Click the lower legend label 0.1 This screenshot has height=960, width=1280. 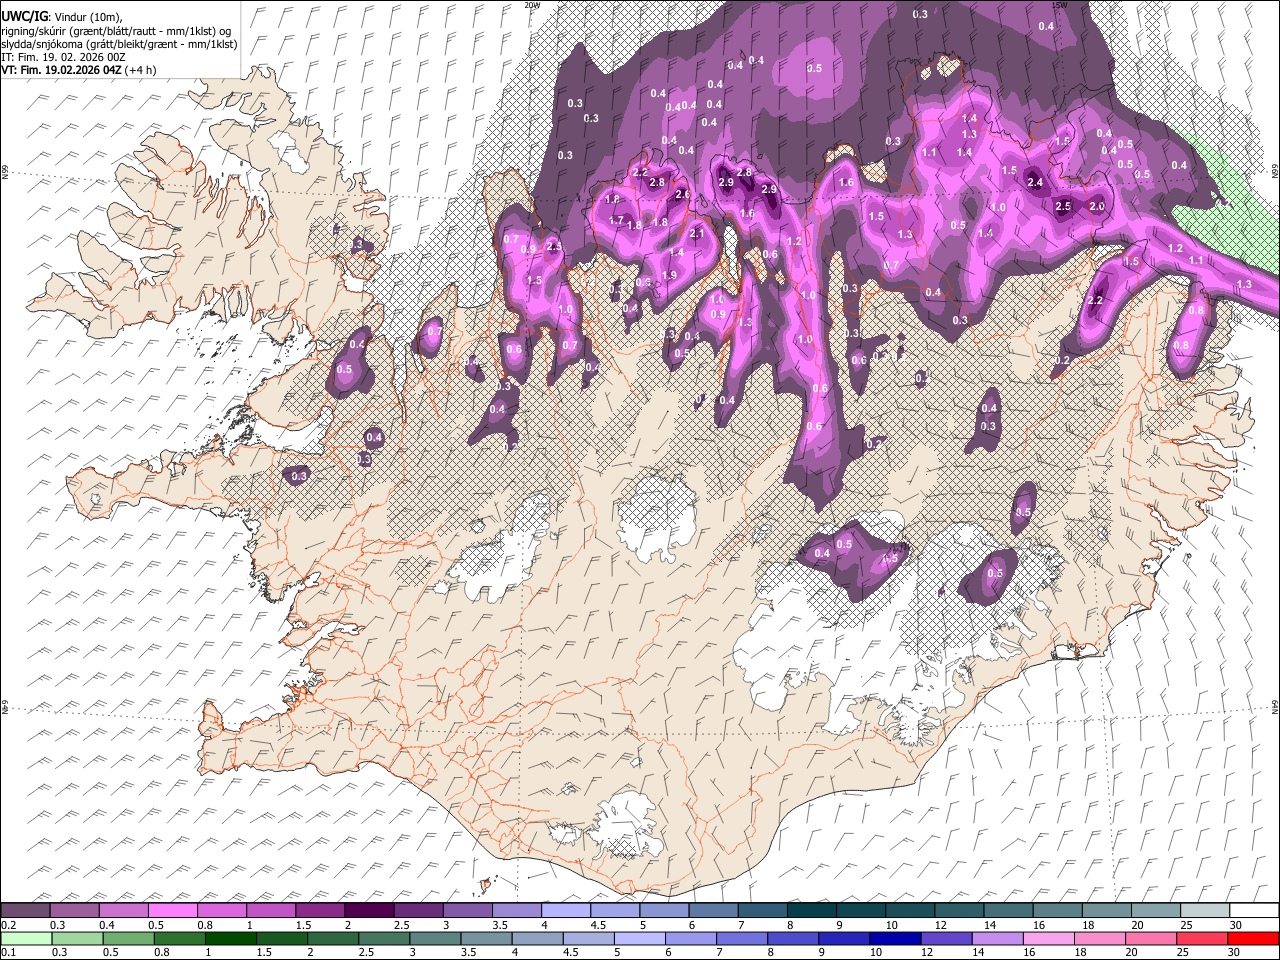[x=8, y=952]
